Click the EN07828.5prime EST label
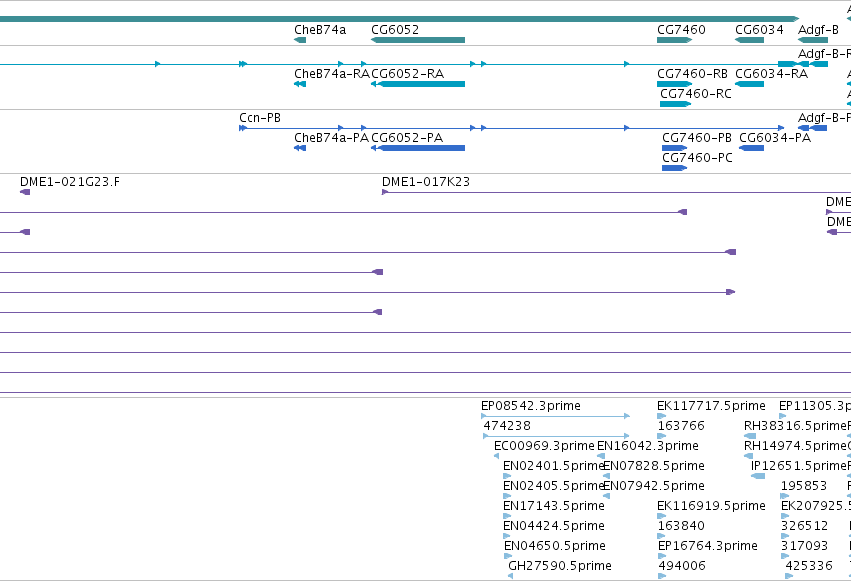 tap(654, 466)
